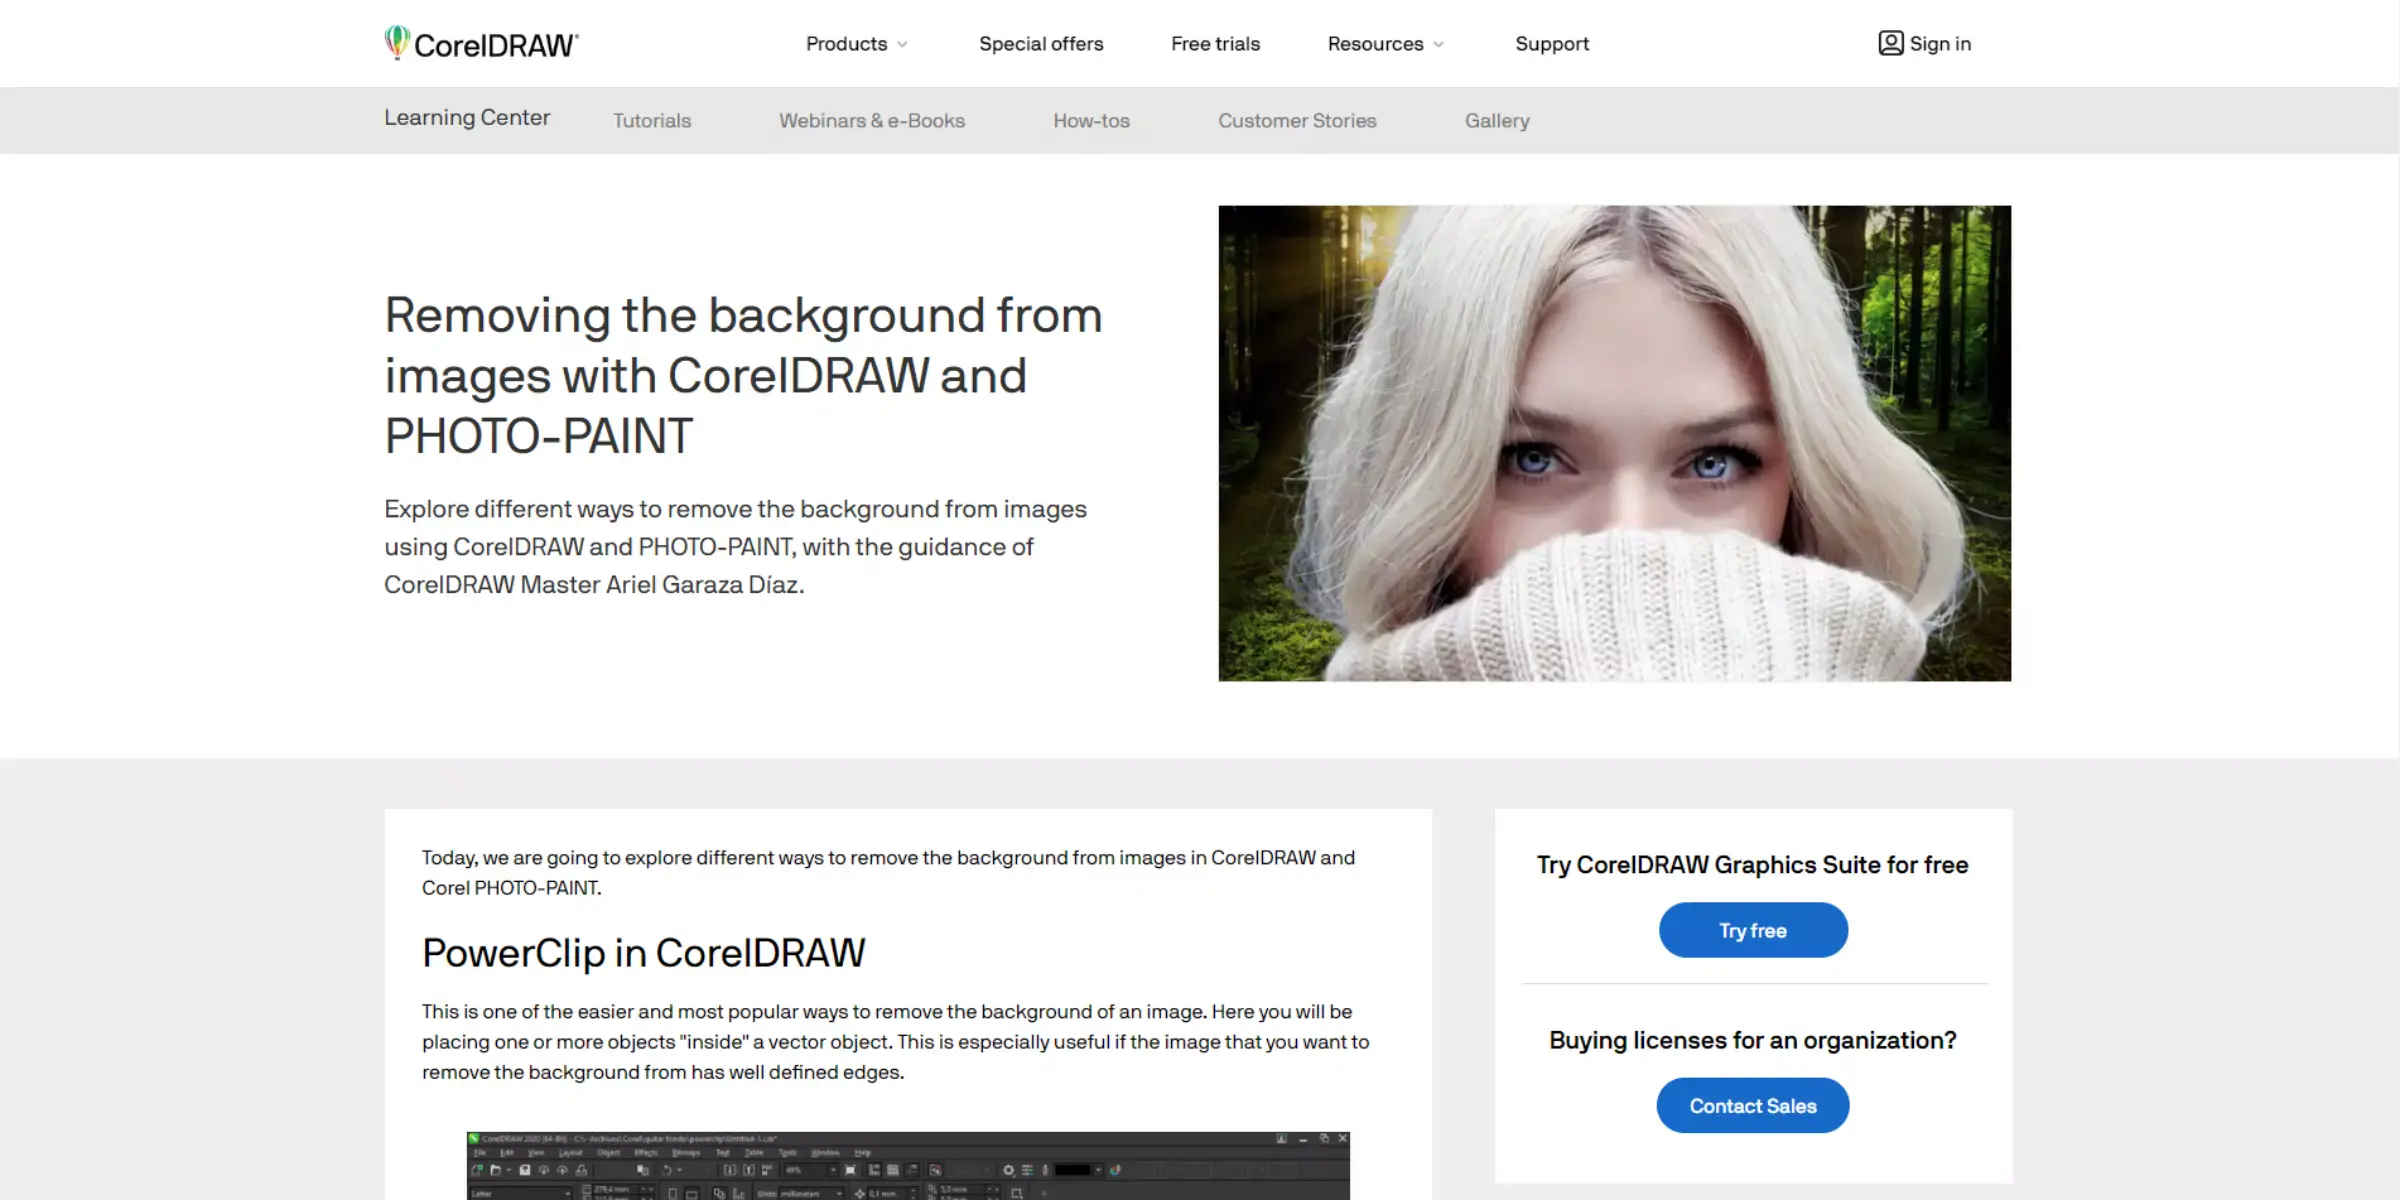
Task: Click the paragraph starting 'Today, we are going'
Action: pyautogui.click(x=889, y=872)
